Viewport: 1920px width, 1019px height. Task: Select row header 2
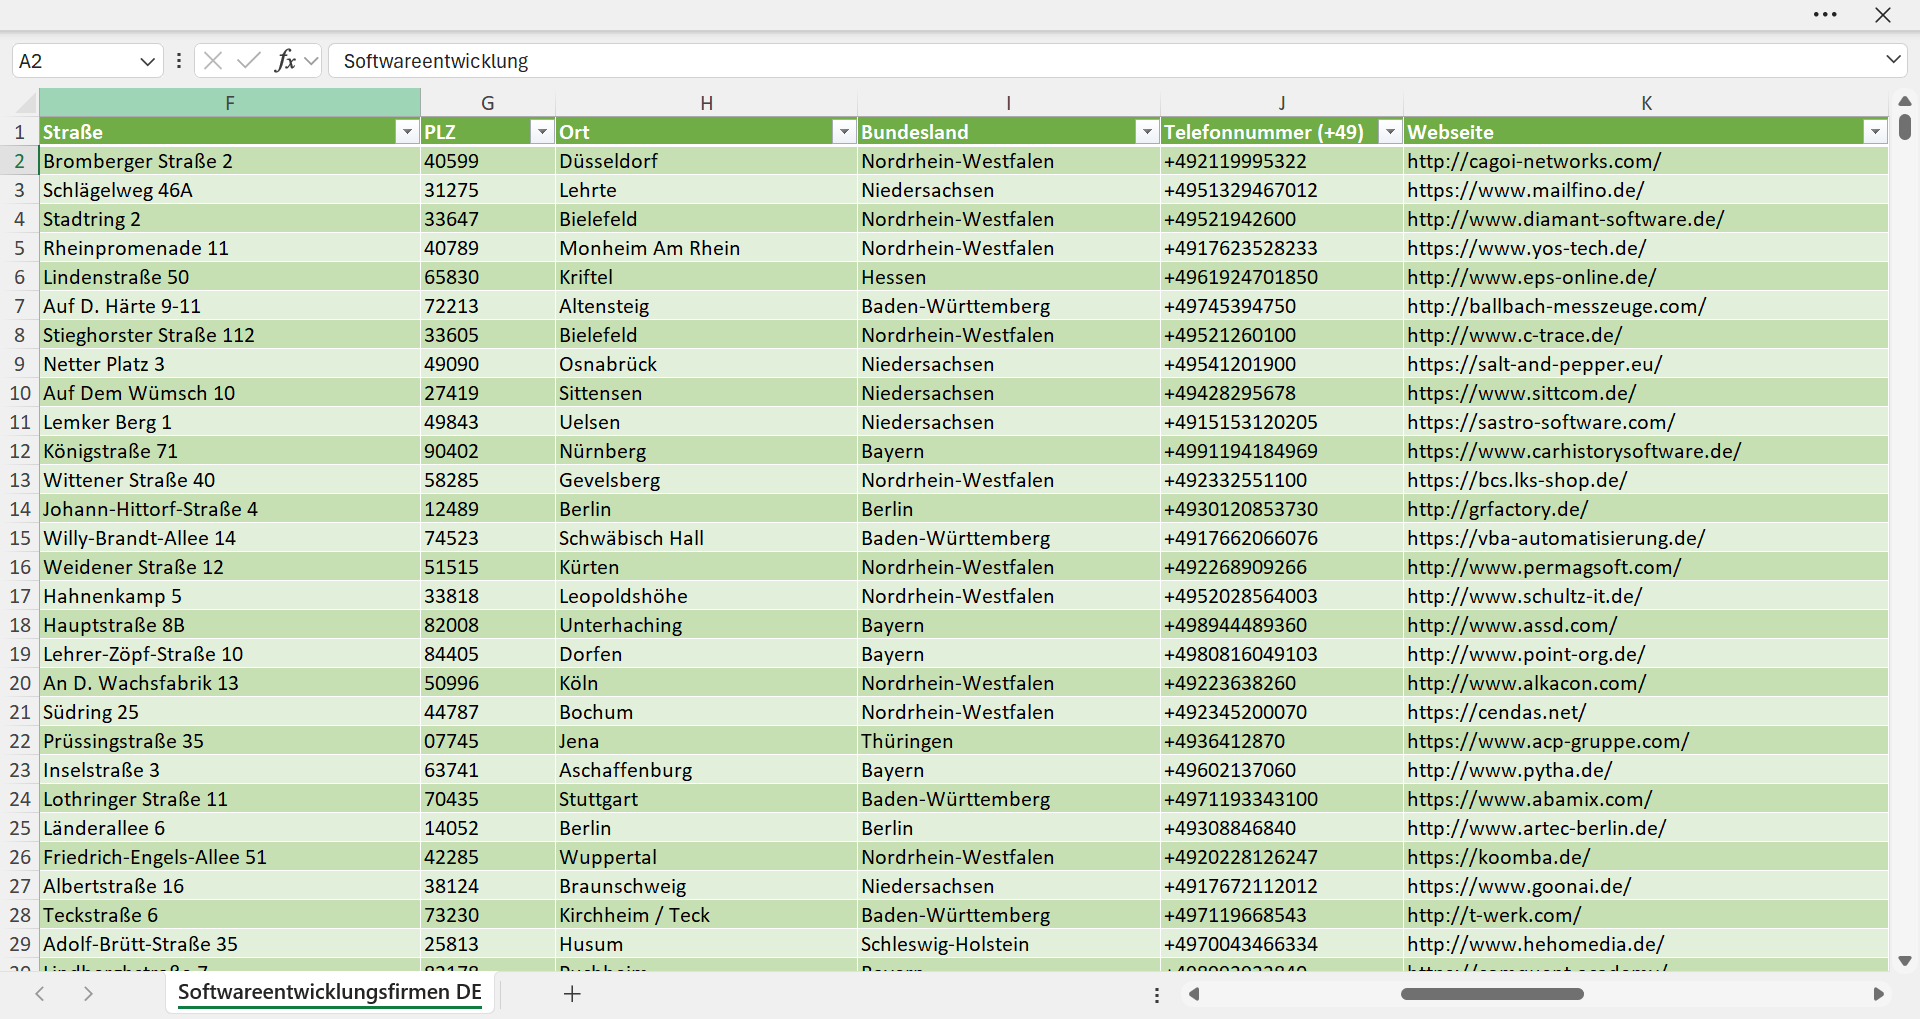(19, 161)
